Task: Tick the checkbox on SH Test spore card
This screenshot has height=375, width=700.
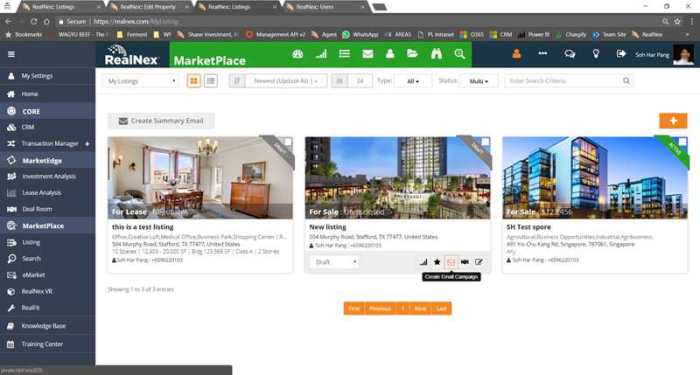Action: tap(683, 142)
